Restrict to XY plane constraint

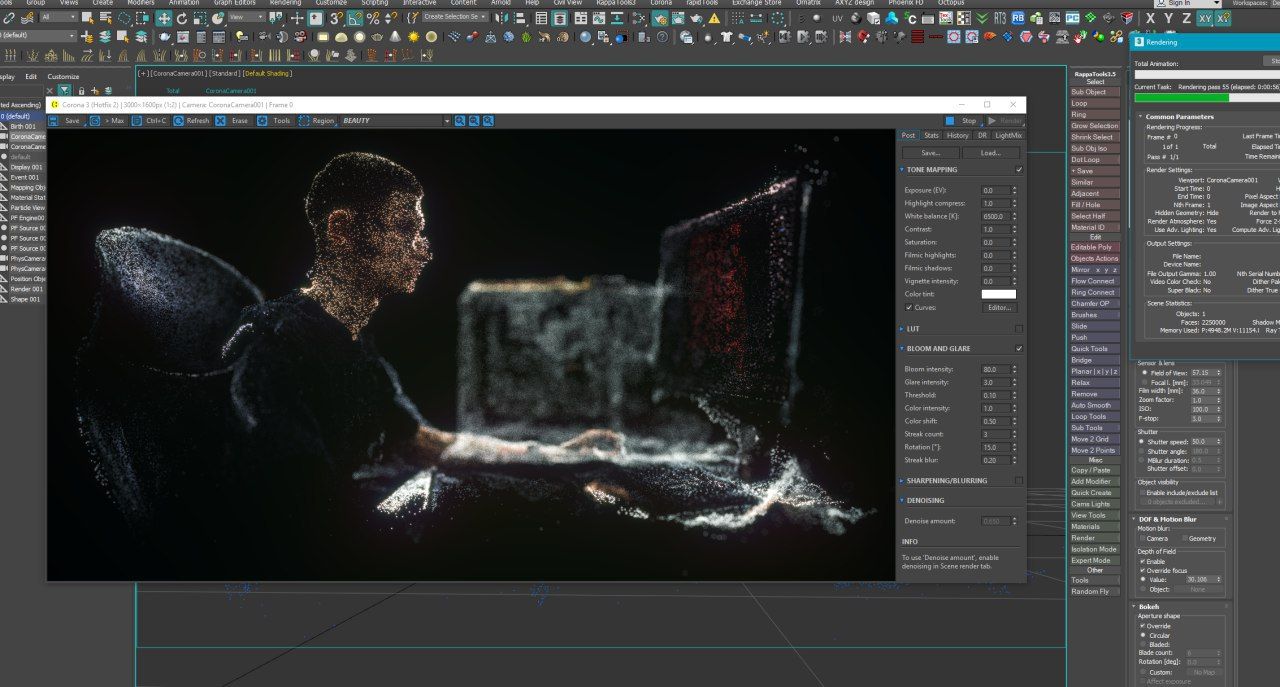coord(1205,18)
